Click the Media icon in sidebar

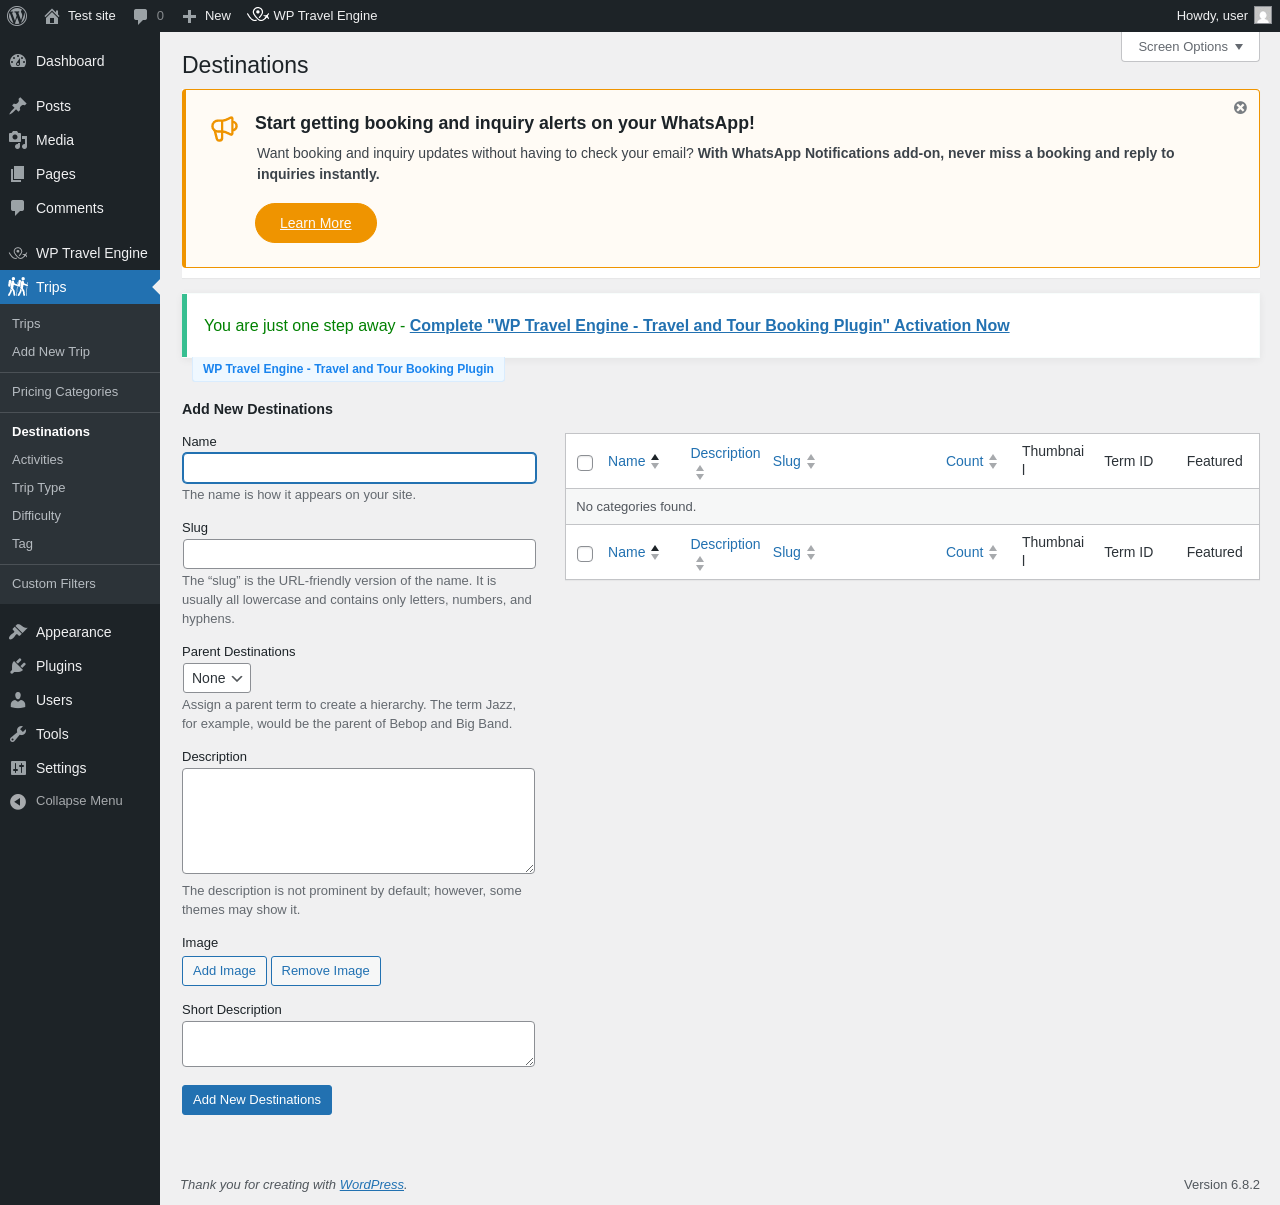[x=18, y=140]
